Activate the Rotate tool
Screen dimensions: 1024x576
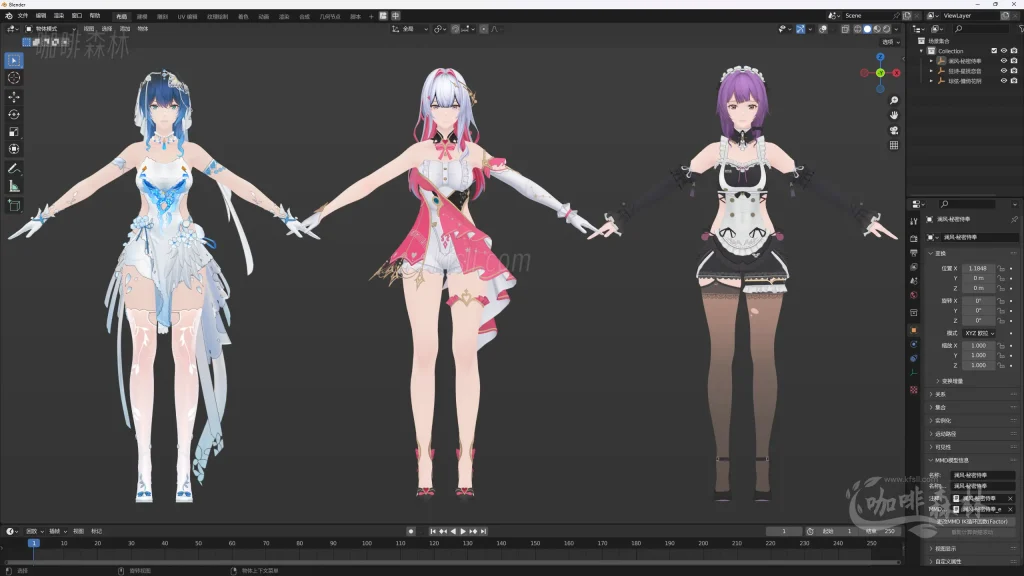pyautogui.click(x=14, y=114)
